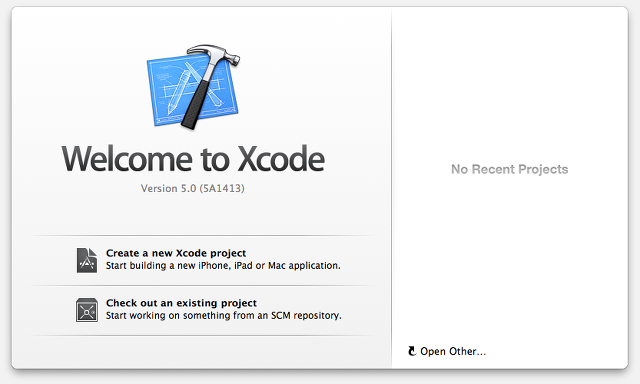
Task: Click the new Xcode project document icon
Action: (x=87, y=260)
